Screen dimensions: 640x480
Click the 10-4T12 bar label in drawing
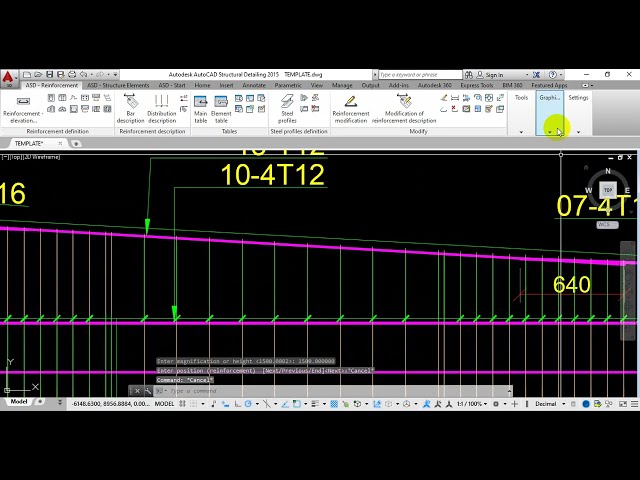tap(273, 175)
